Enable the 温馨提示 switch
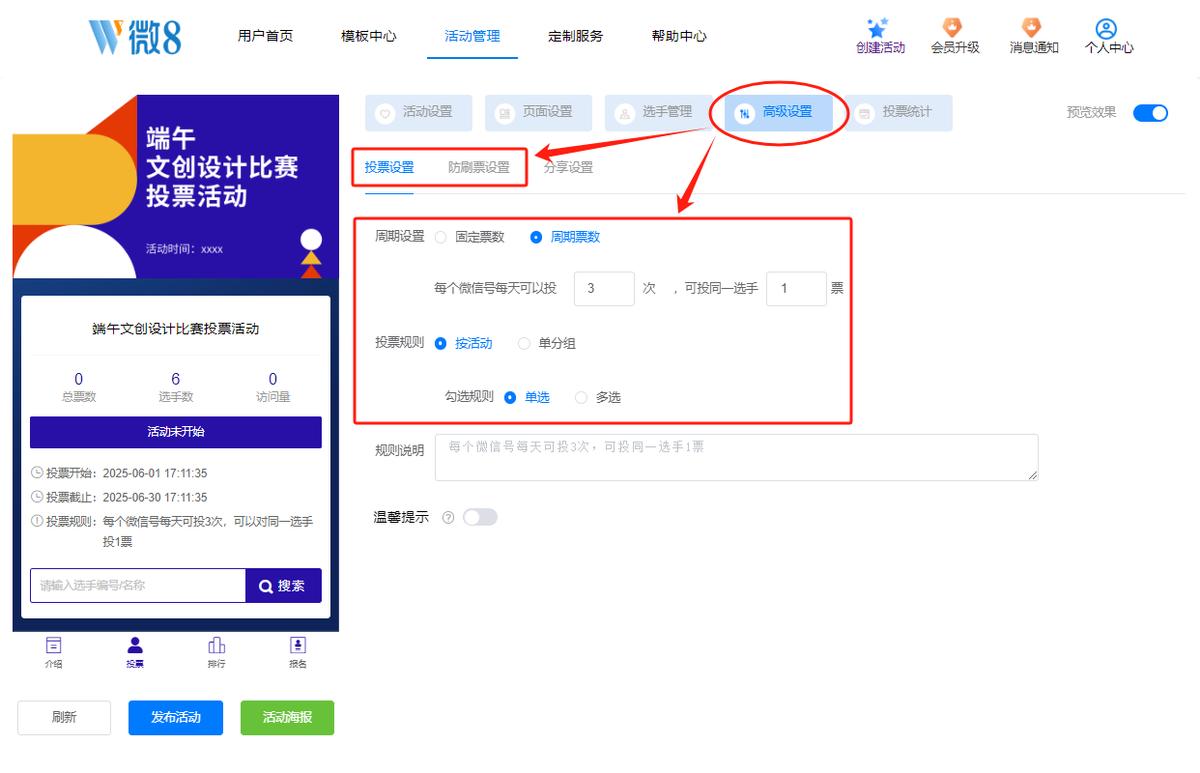 (x=480, y=517)
